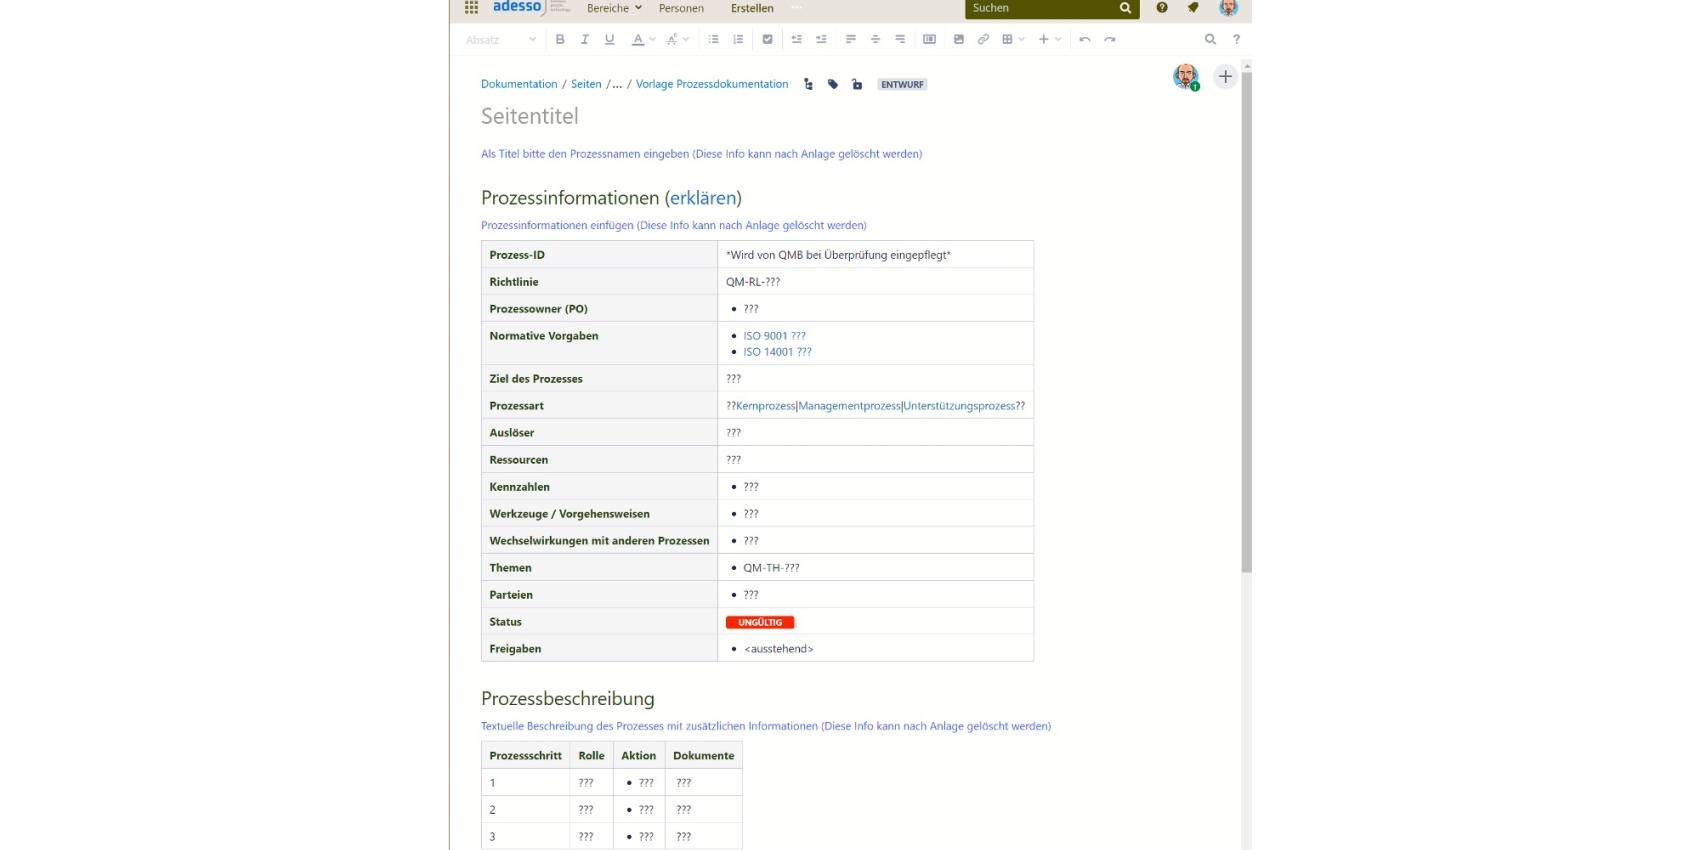1700x850 pixels.
Task: Insert a bulleted list
Action: 714,40
